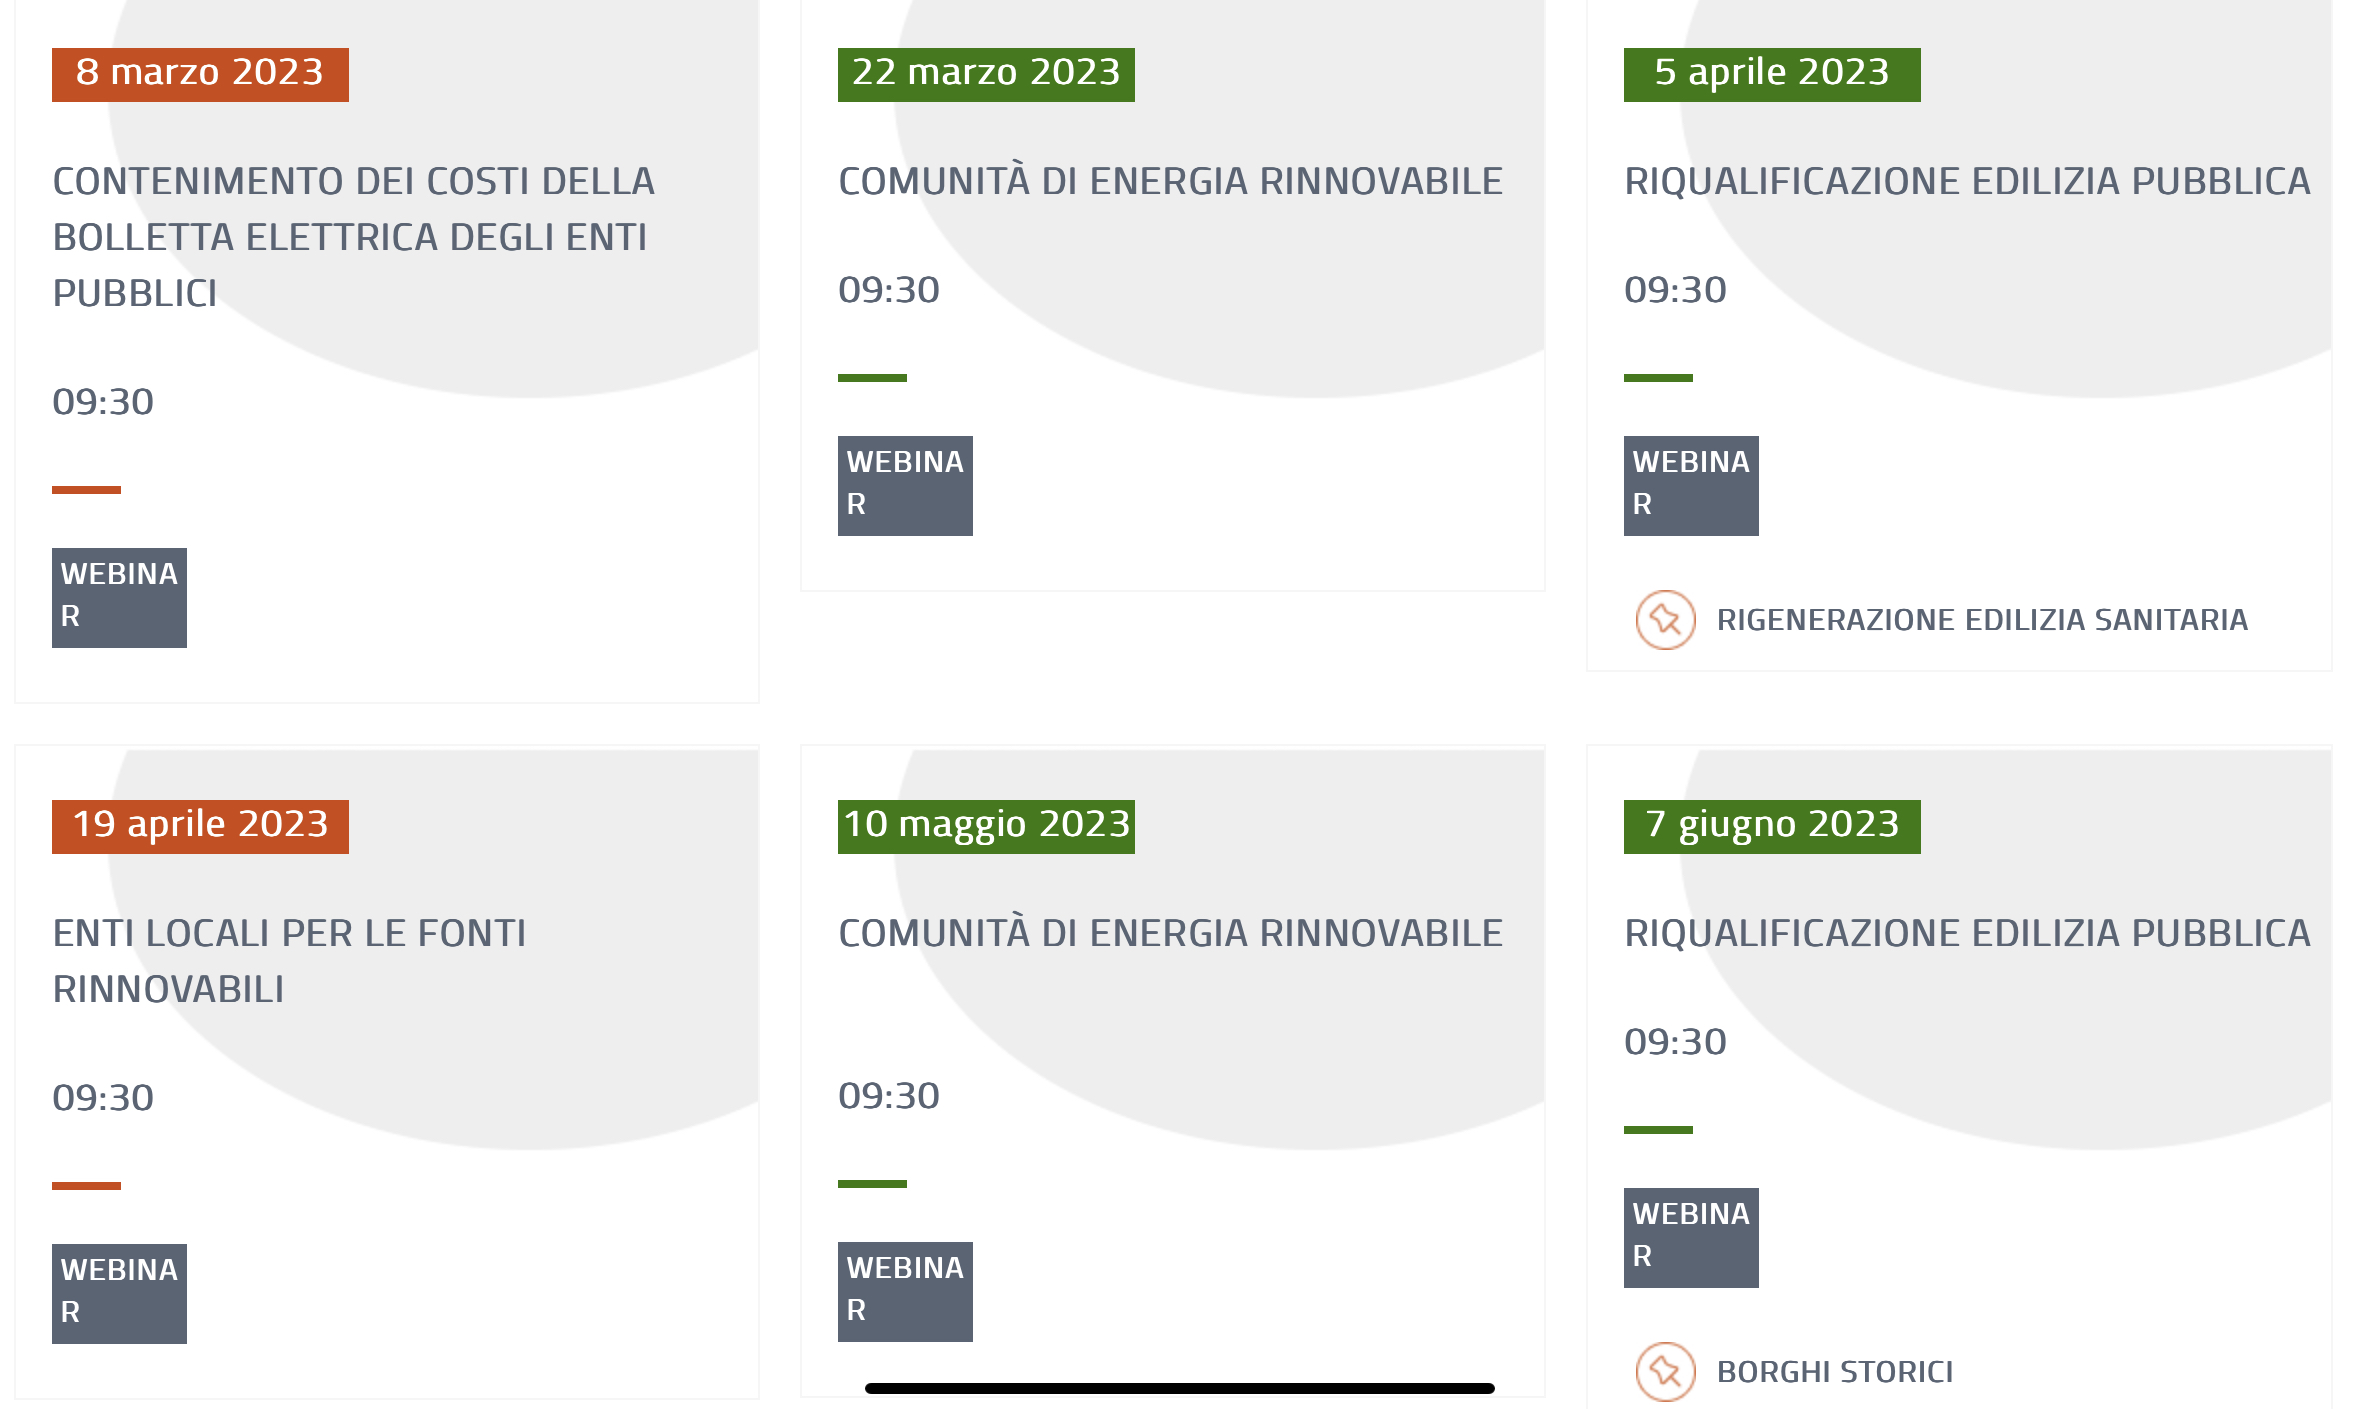Click WEBINAR tag on the 8 marzo card
2360x1409 pixels.
(119, 597)
